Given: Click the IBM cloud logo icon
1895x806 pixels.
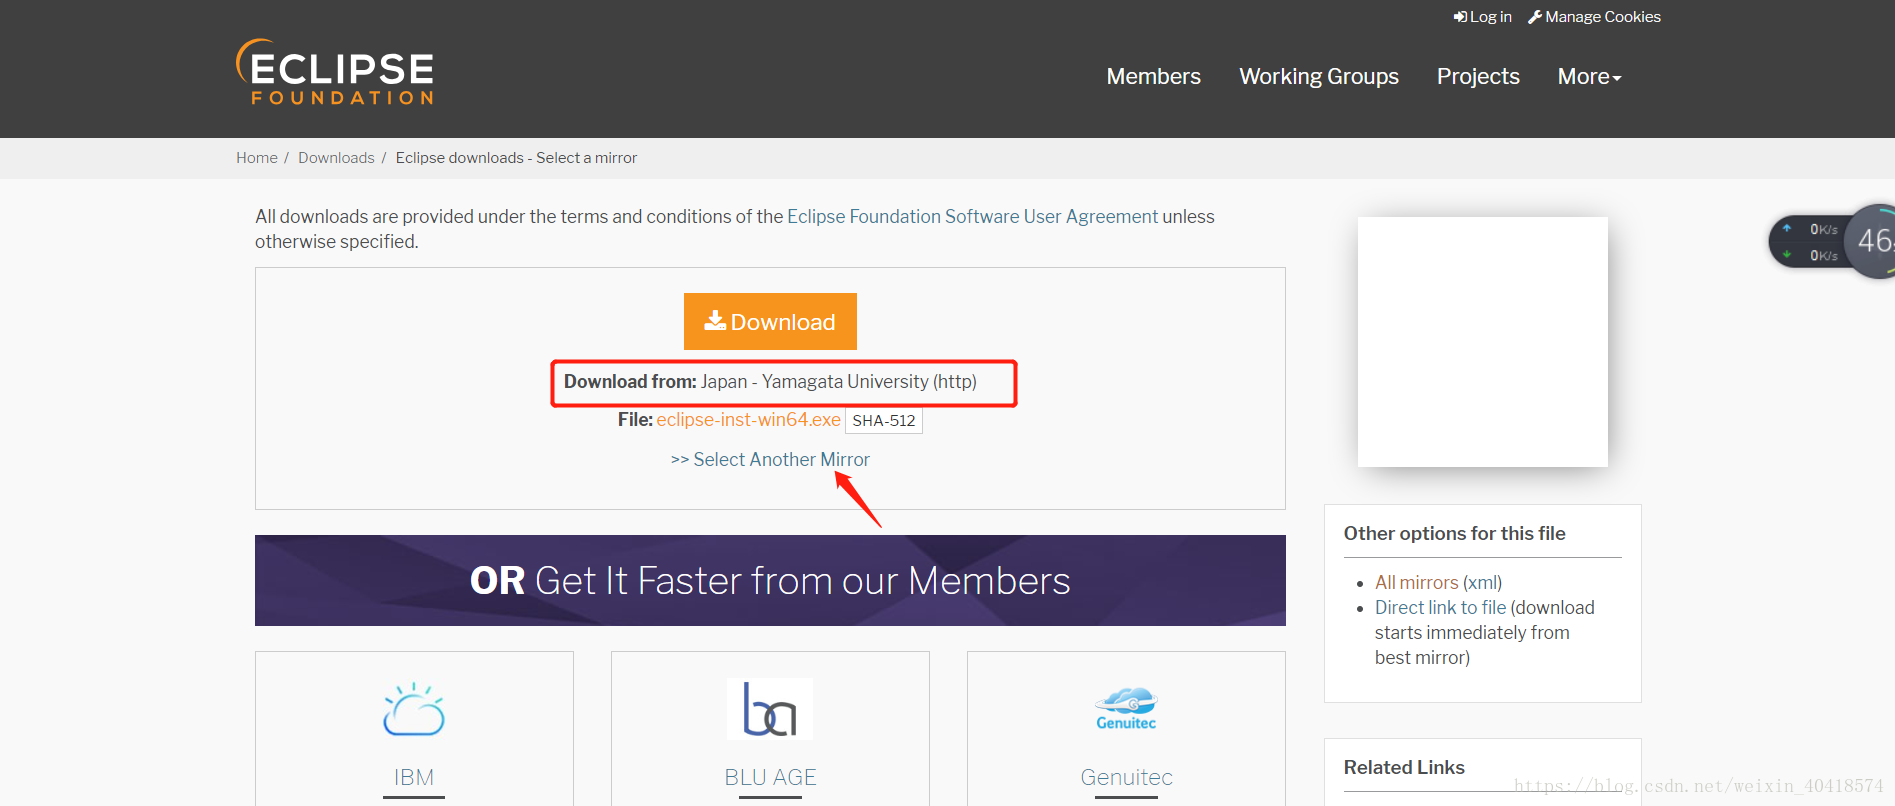Looking at the screenshot, I should pos(414,710).
